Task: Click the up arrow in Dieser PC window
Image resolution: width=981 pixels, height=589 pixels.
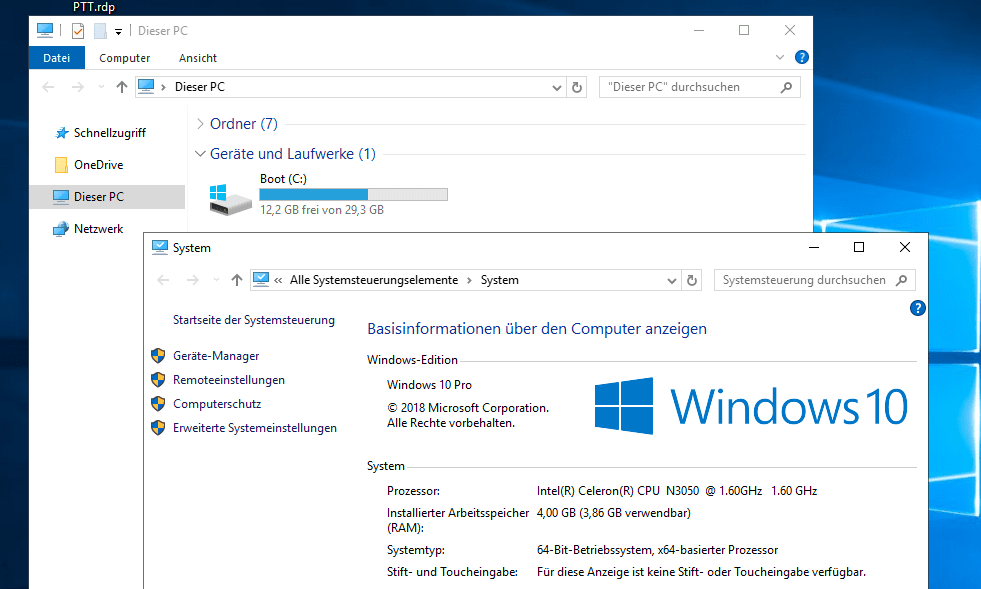Action: 122,87
